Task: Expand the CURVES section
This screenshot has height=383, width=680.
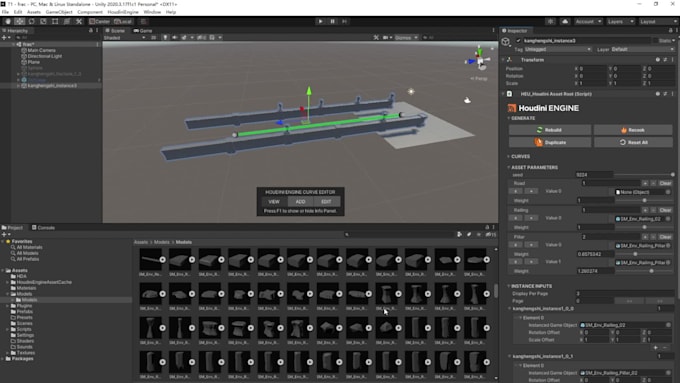Action: (x=520, y=157)
